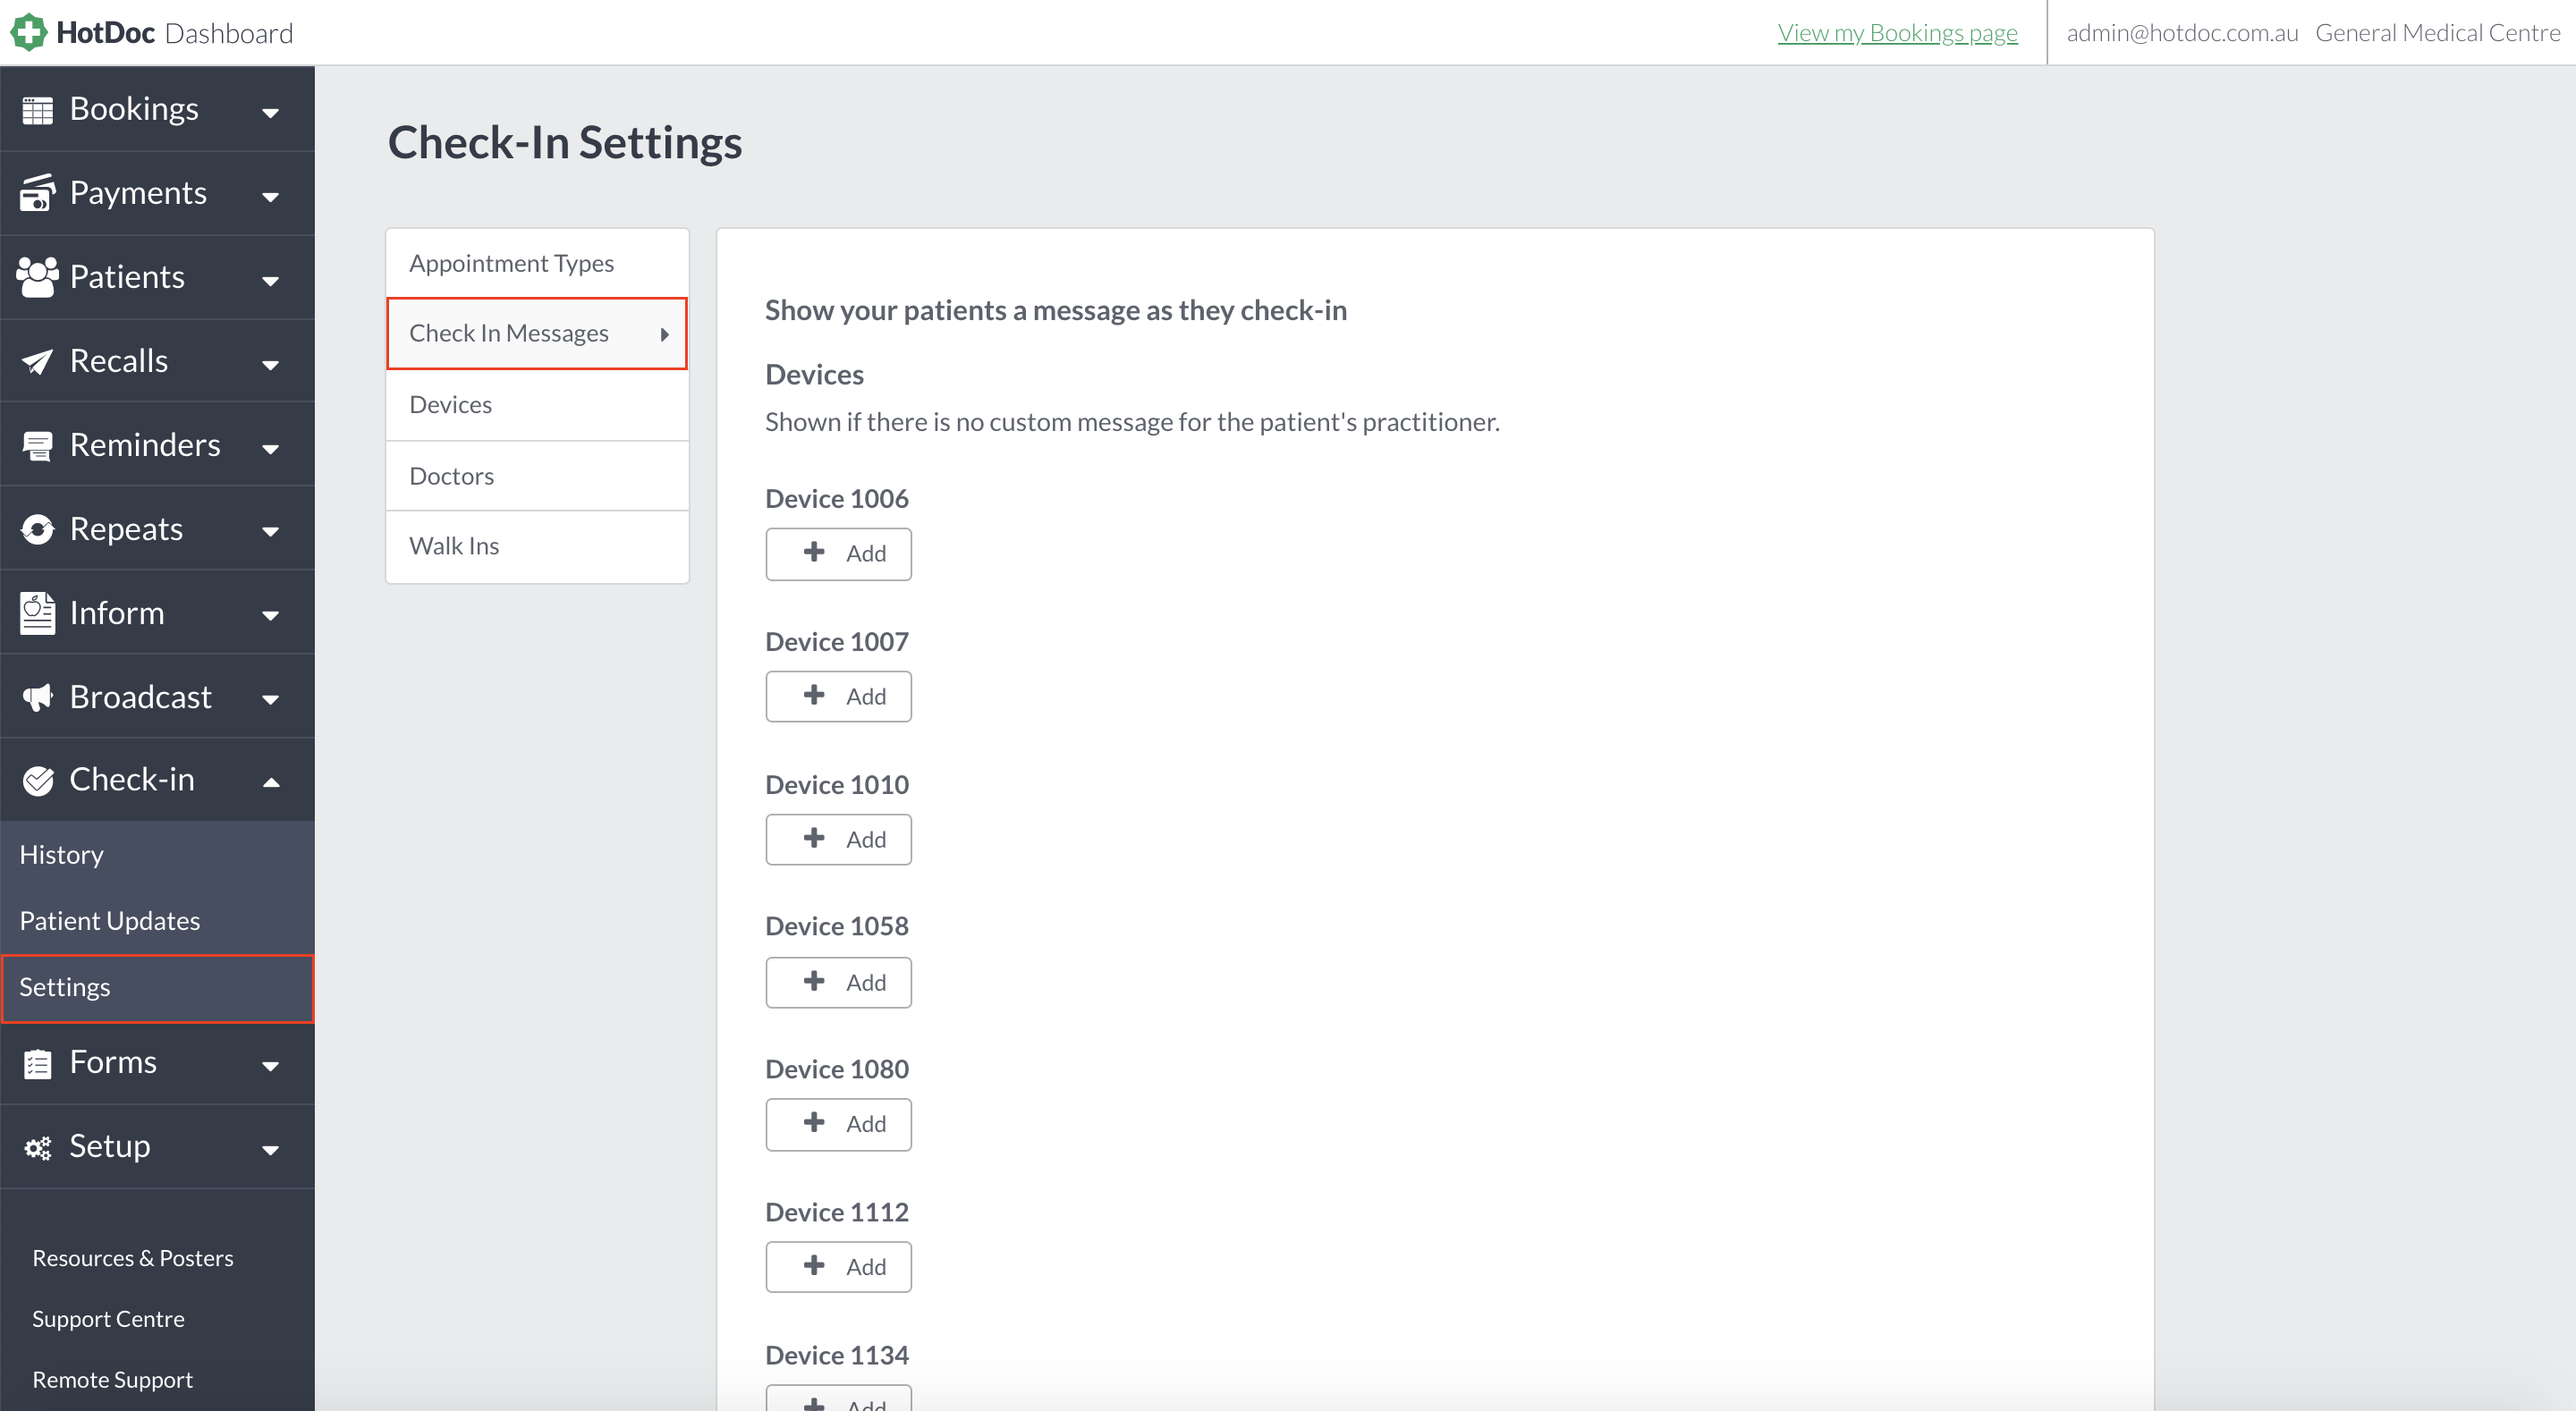Open the Devices settings tab
The height and width of the screenshot is (1411, 2576).
pyautogui.click(x=537, y=405)
